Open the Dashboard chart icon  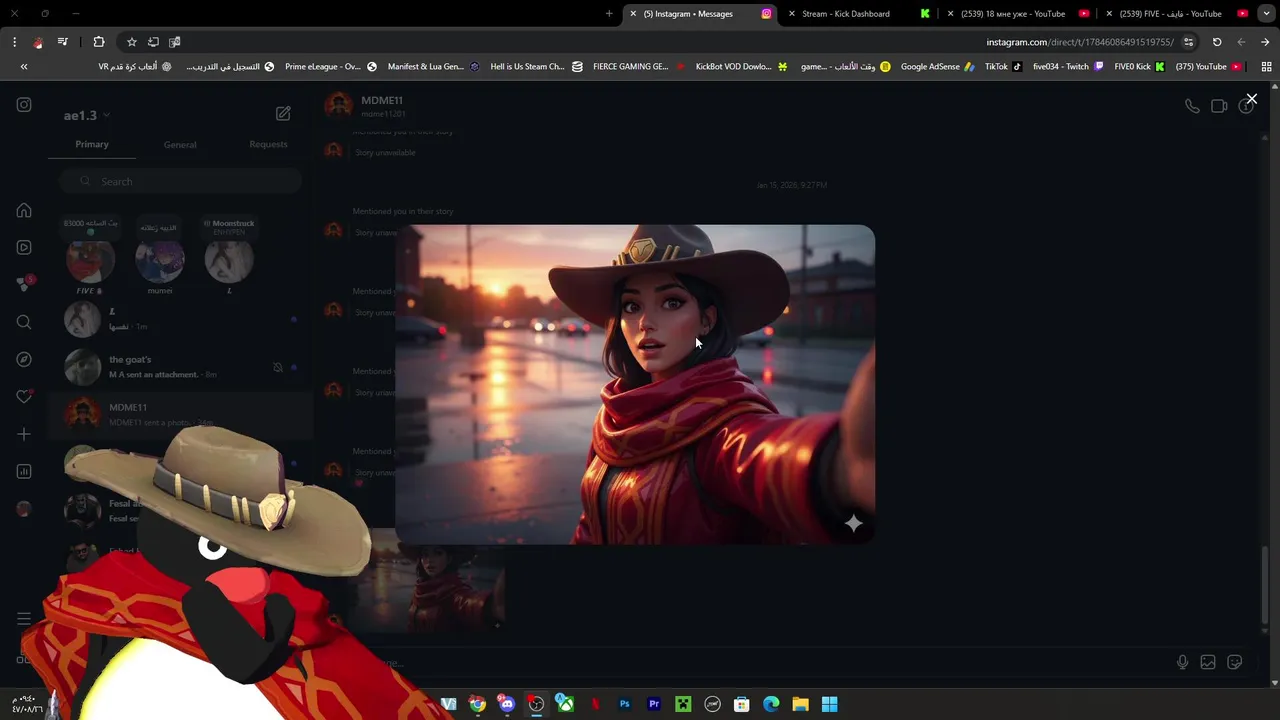[24, 471]
